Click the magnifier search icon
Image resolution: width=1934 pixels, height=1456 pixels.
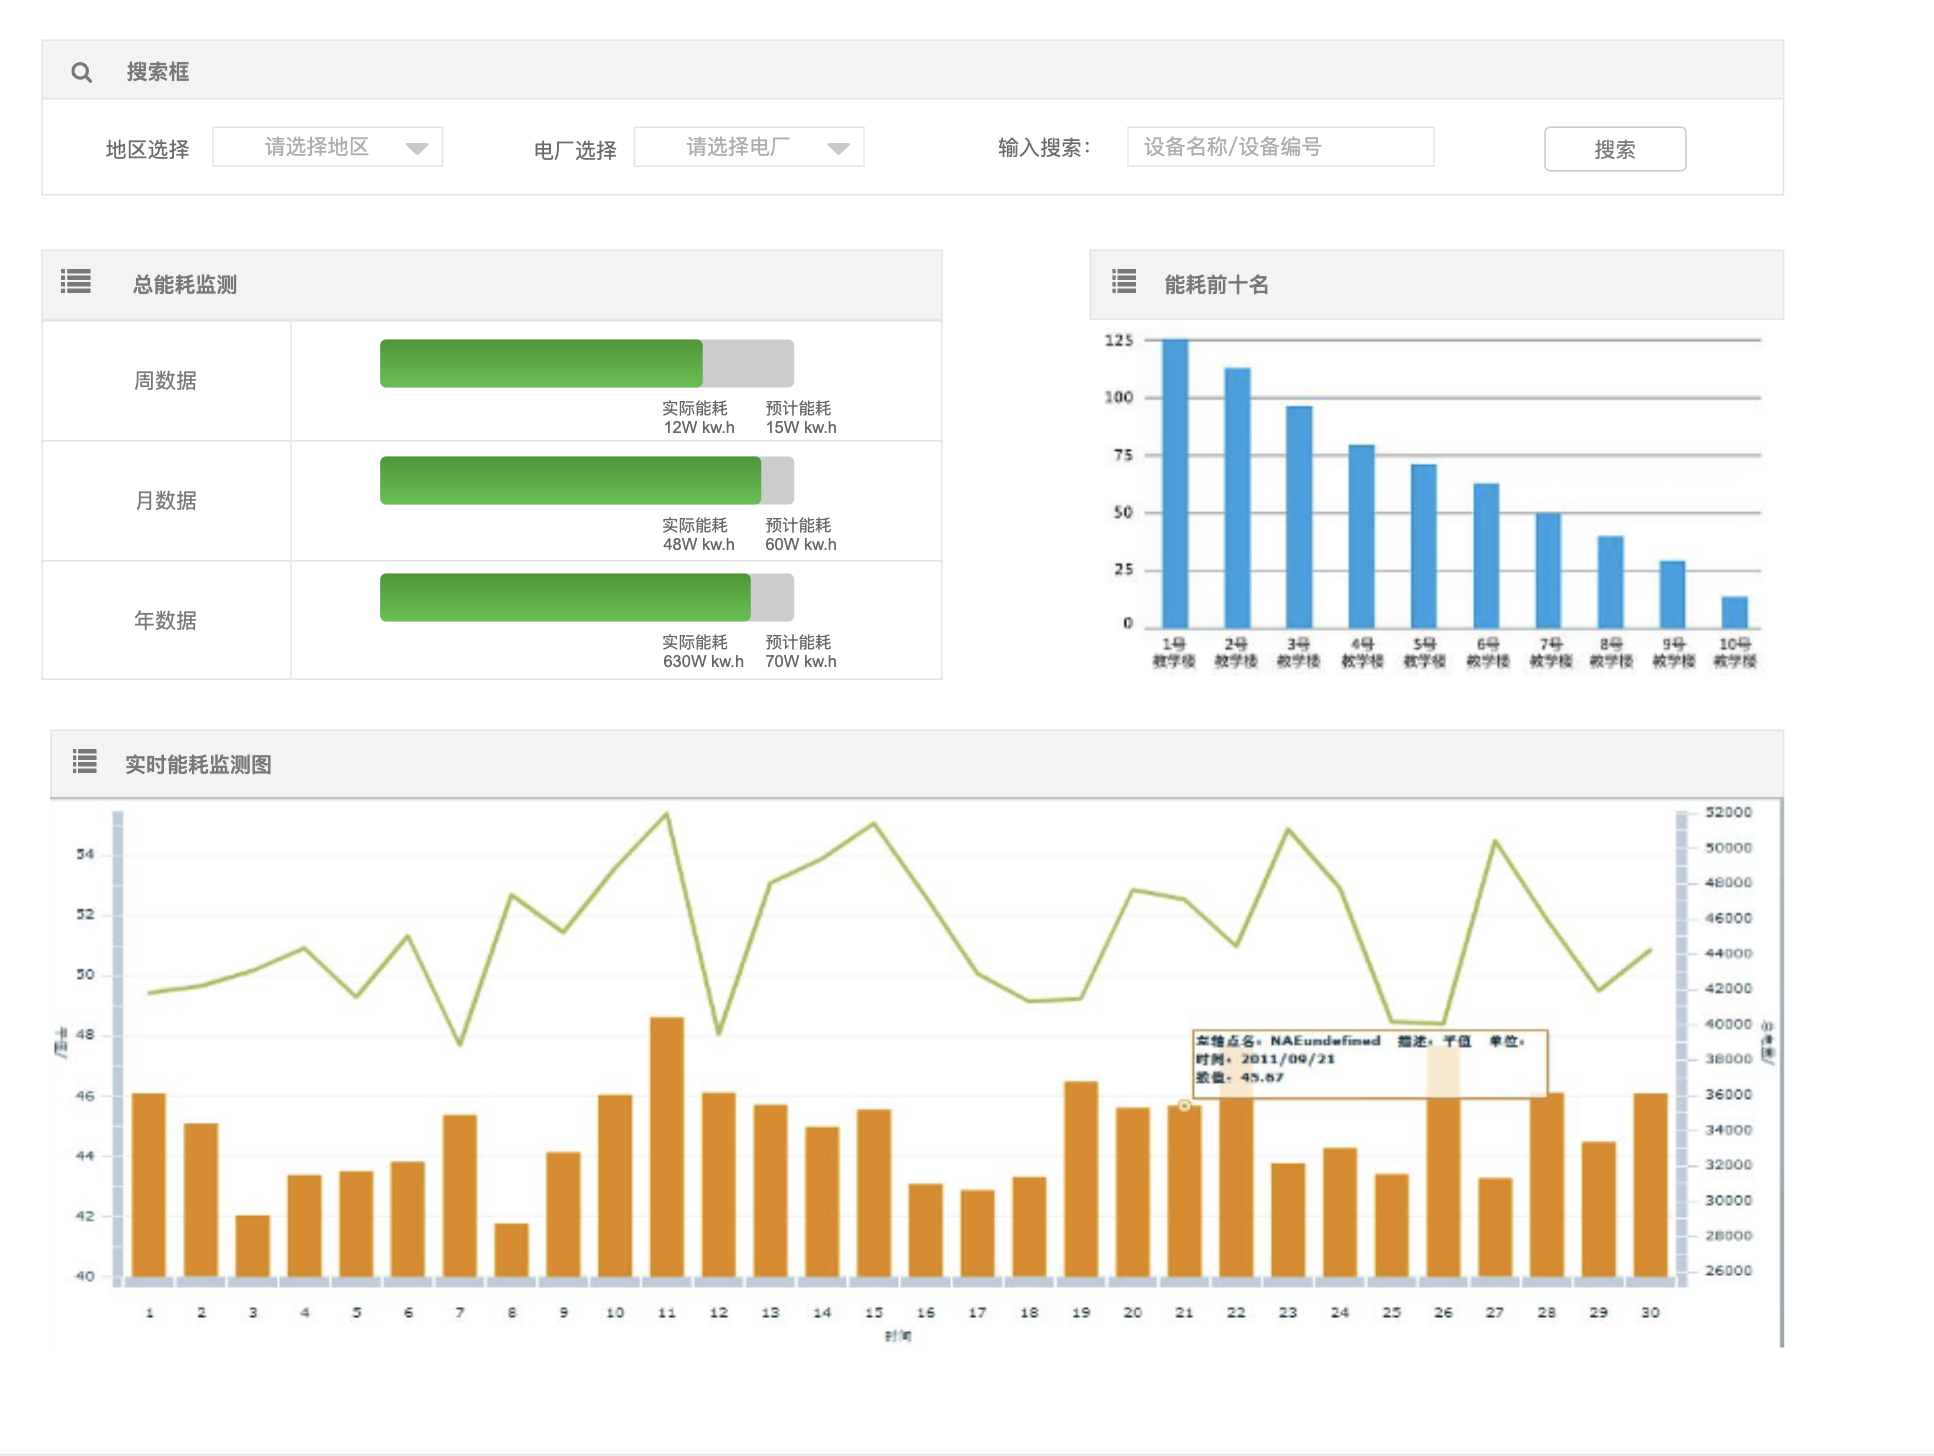82,72
